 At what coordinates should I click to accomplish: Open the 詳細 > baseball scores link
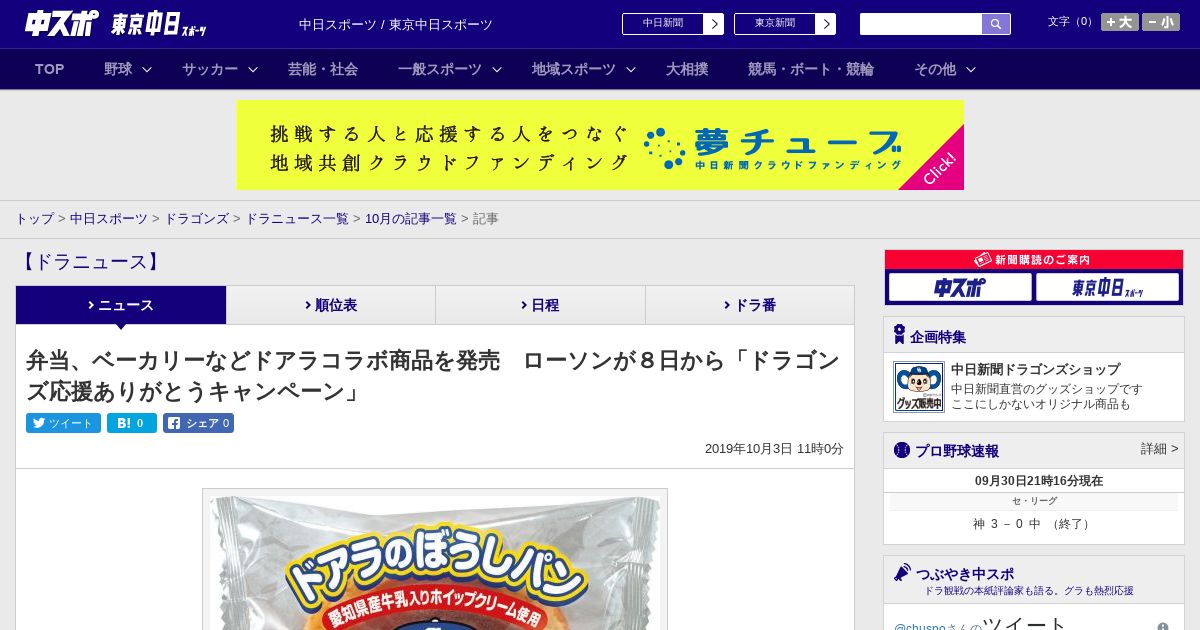(x=1159, y=449)
